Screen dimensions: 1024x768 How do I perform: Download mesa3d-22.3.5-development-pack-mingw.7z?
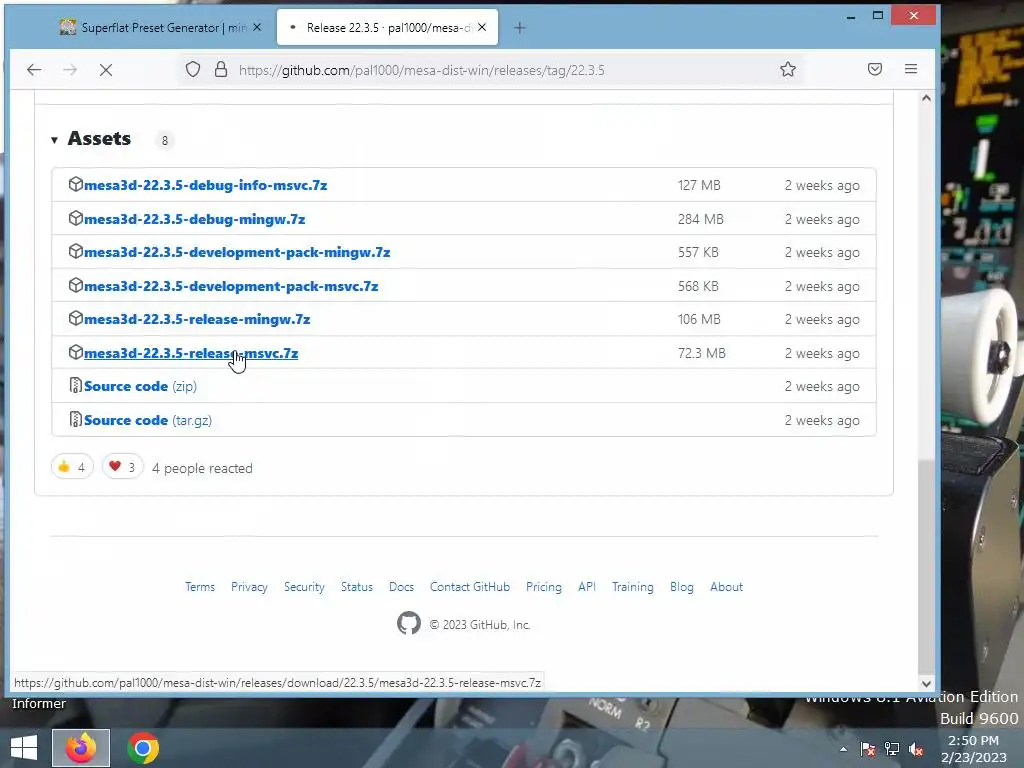tap(236, 252)
